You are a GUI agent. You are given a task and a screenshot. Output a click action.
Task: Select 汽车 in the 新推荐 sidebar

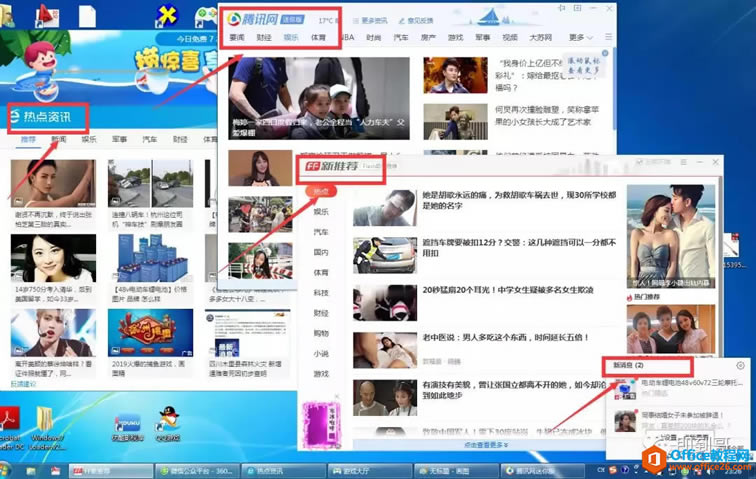click(x=321, y=232)
